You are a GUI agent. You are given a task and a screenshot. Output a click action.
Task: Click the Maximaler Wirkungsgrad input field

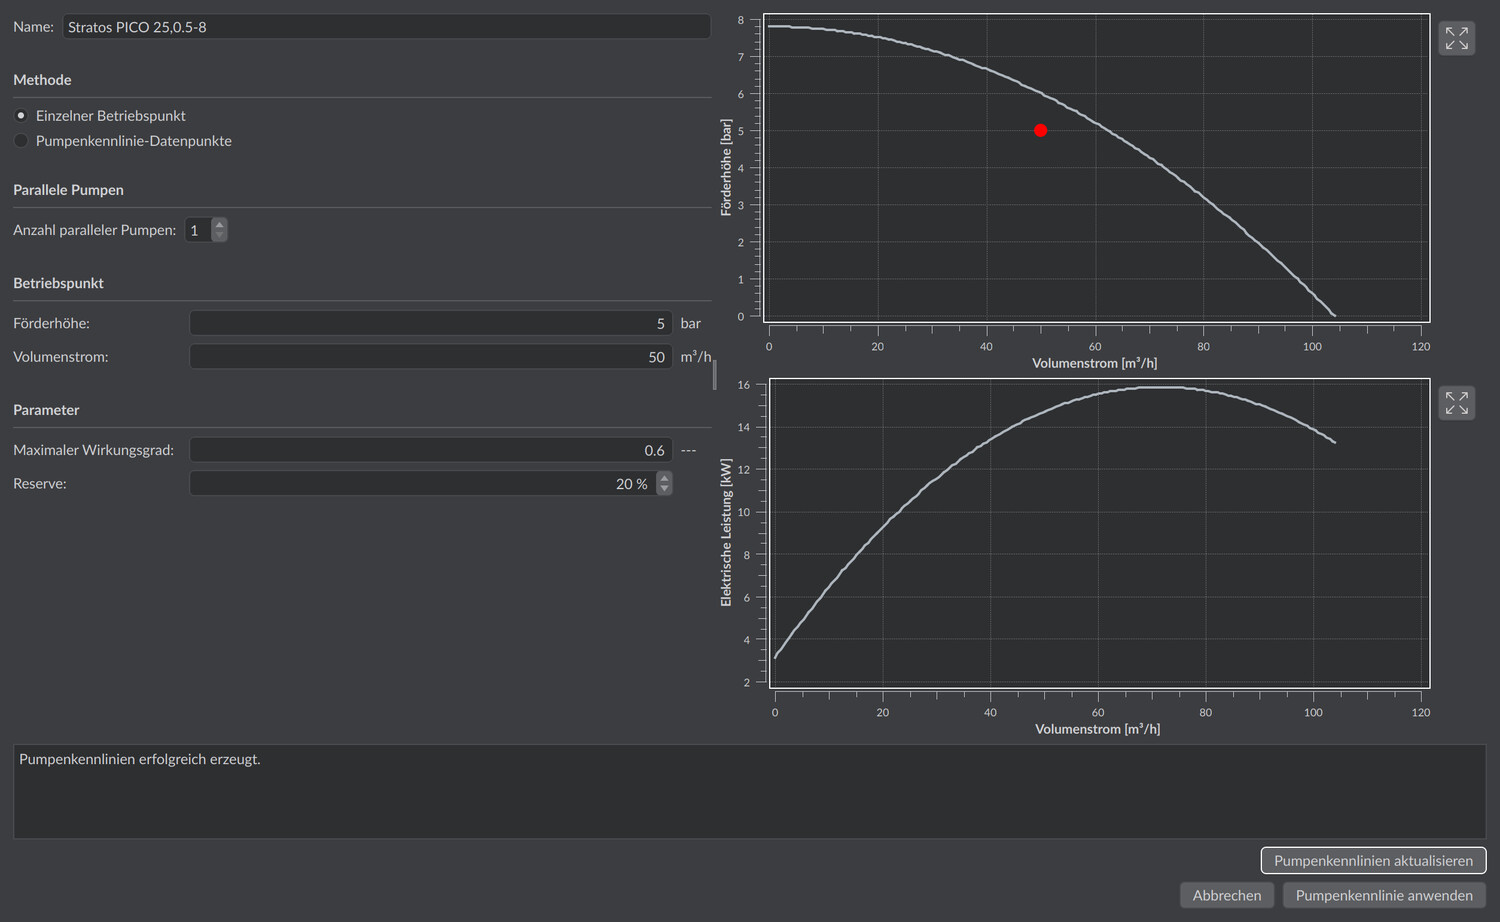pyautogui.click(x=431, y=450)
